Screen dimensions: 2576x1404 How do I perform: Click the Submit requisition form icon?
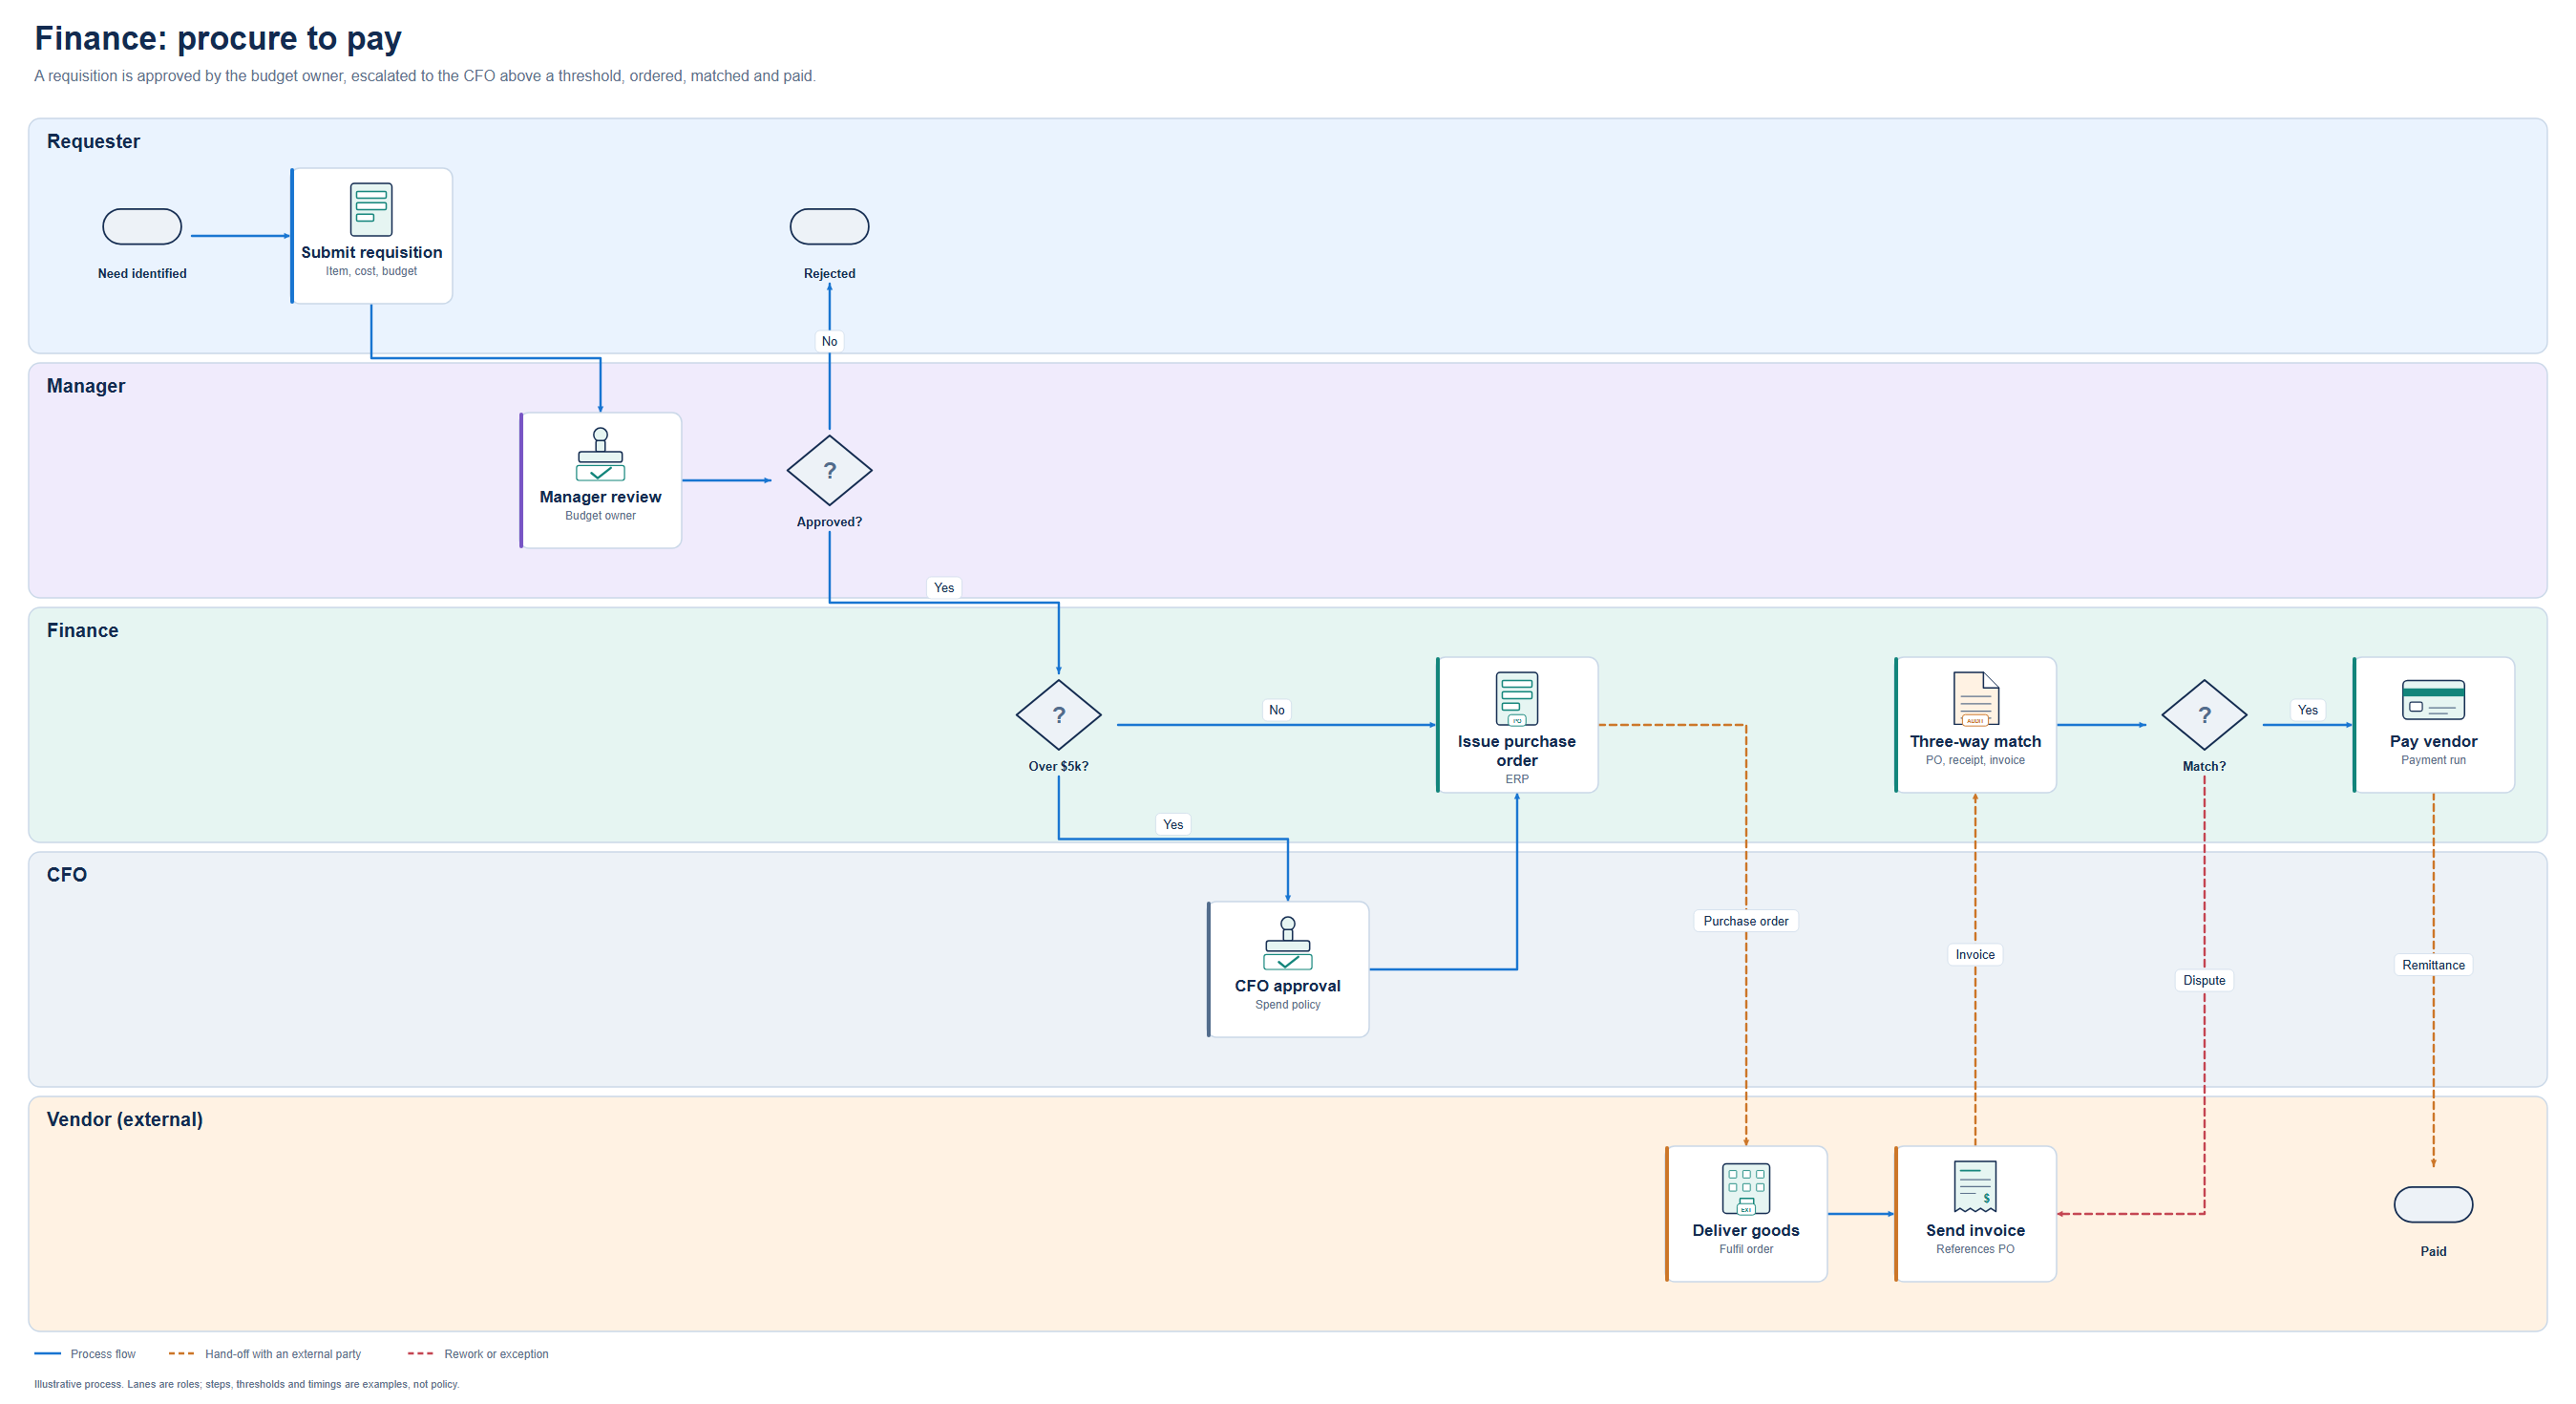pyautogui.click(x=371, y=209)
